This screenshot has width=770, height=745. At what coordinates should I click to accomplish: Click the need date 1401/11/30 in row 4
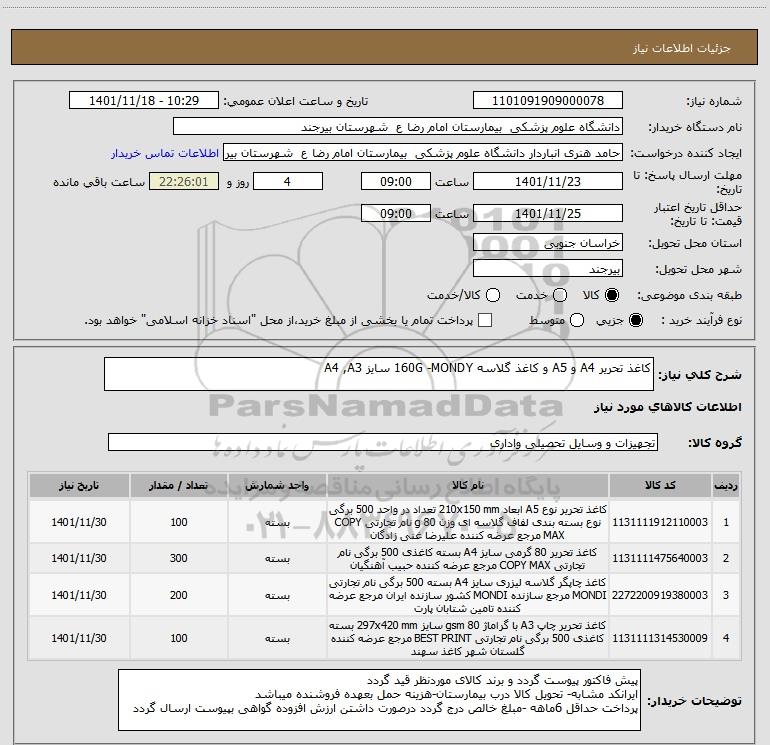tap(79, 638)
